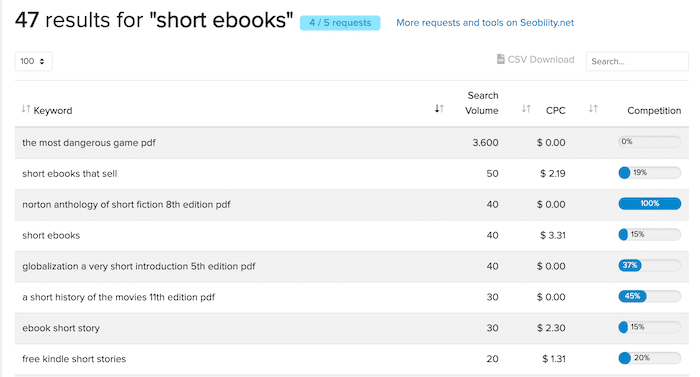Click the 20% competition bar
Screen dimensions: 700x377
point(650,358)
